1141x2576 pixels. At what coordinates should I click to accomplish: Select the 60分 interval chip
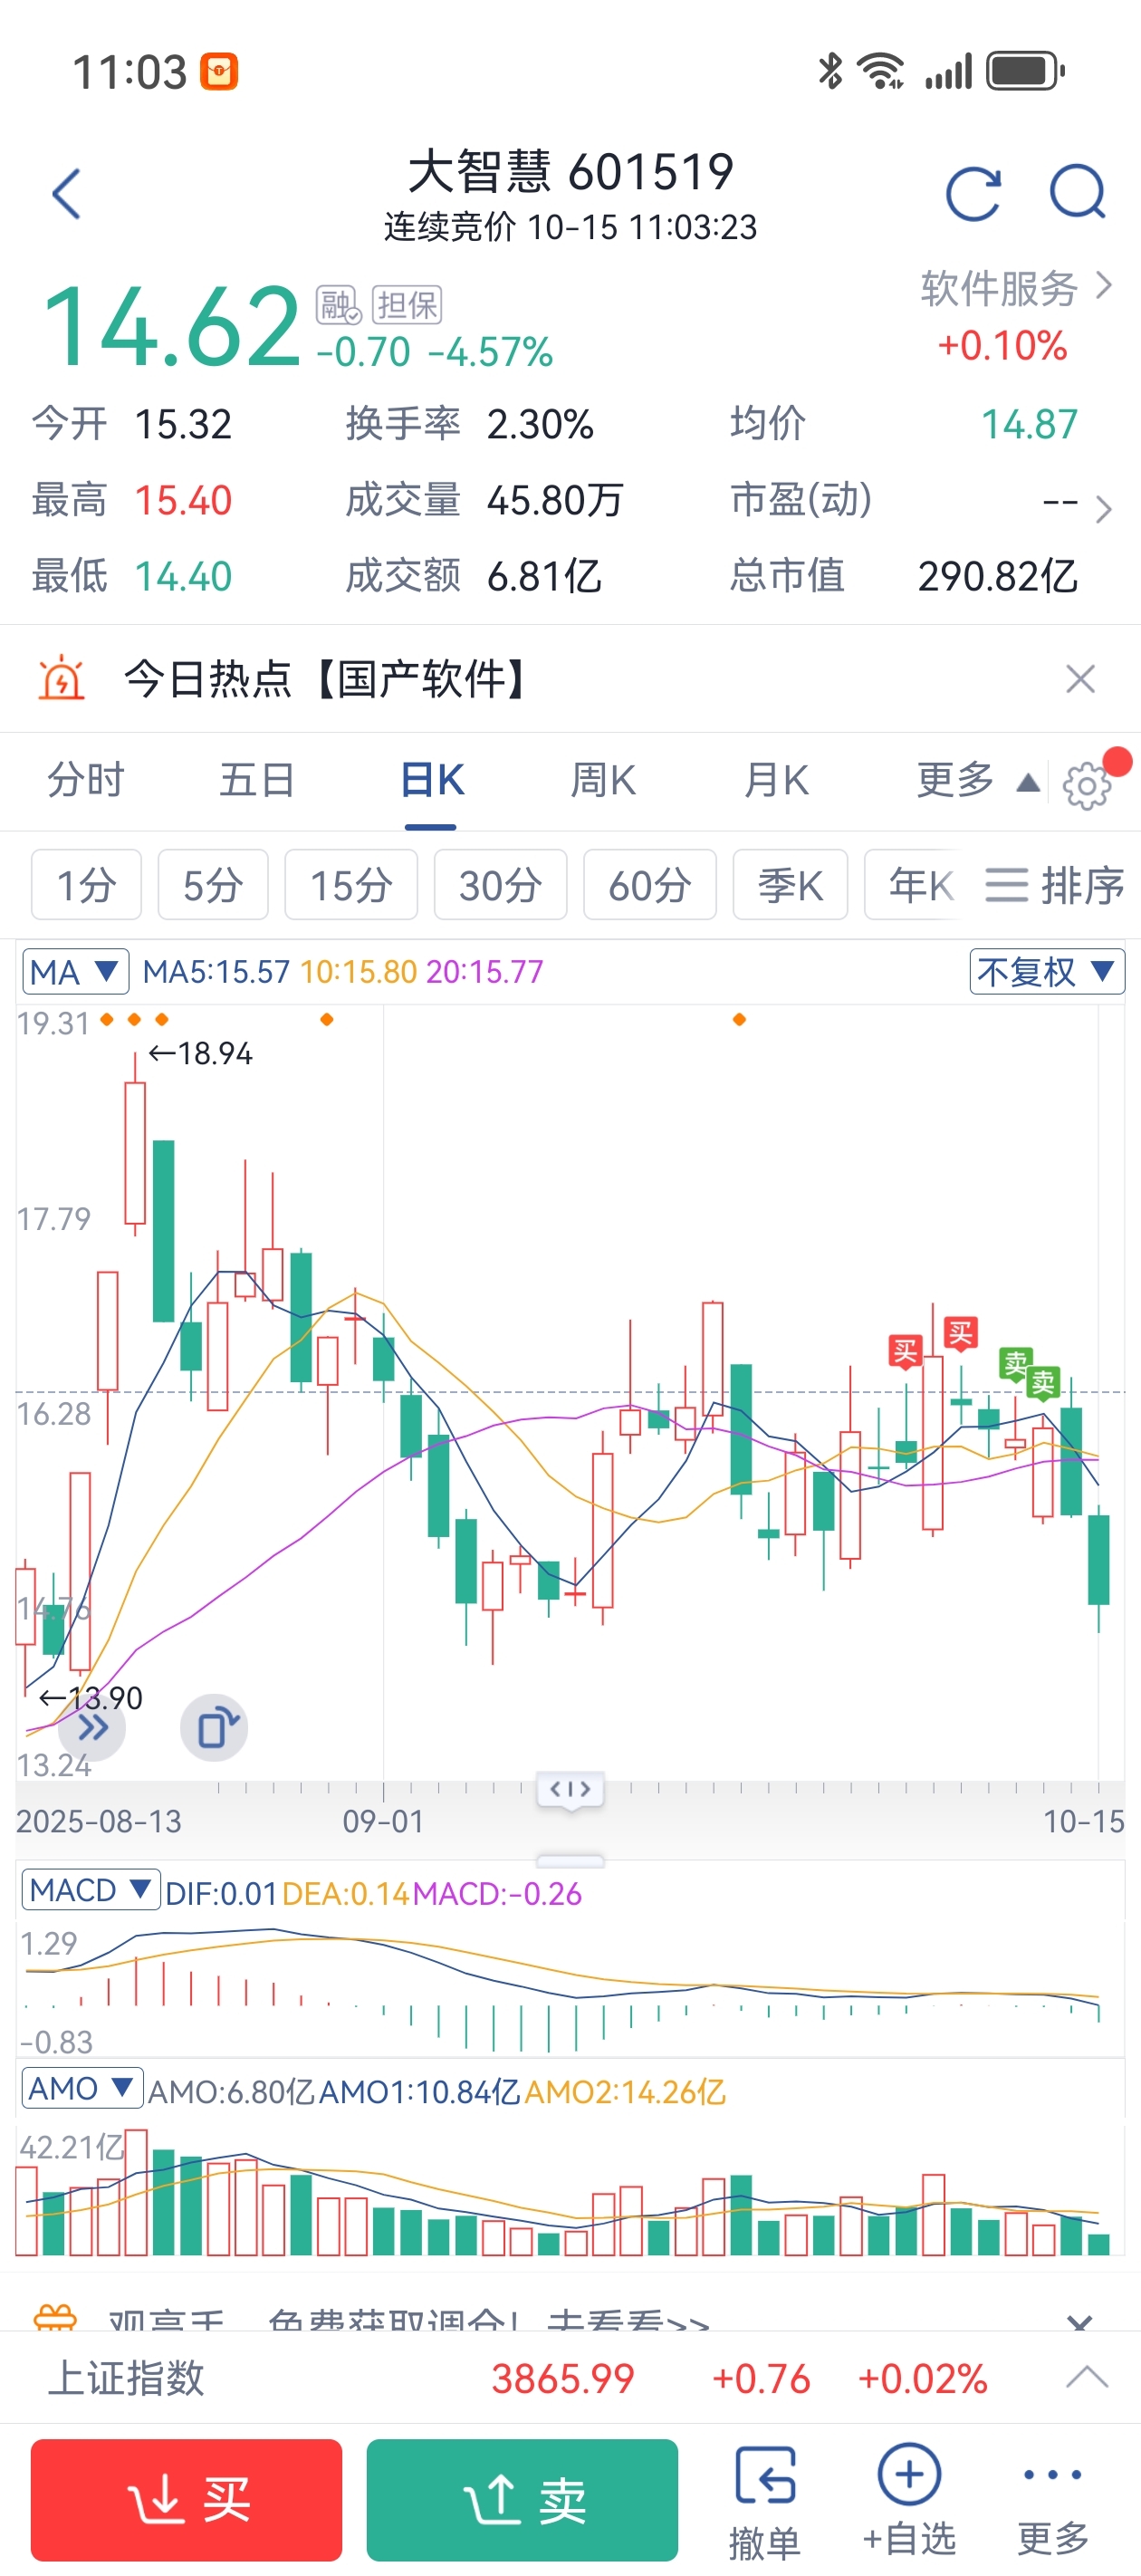[650, 885]
